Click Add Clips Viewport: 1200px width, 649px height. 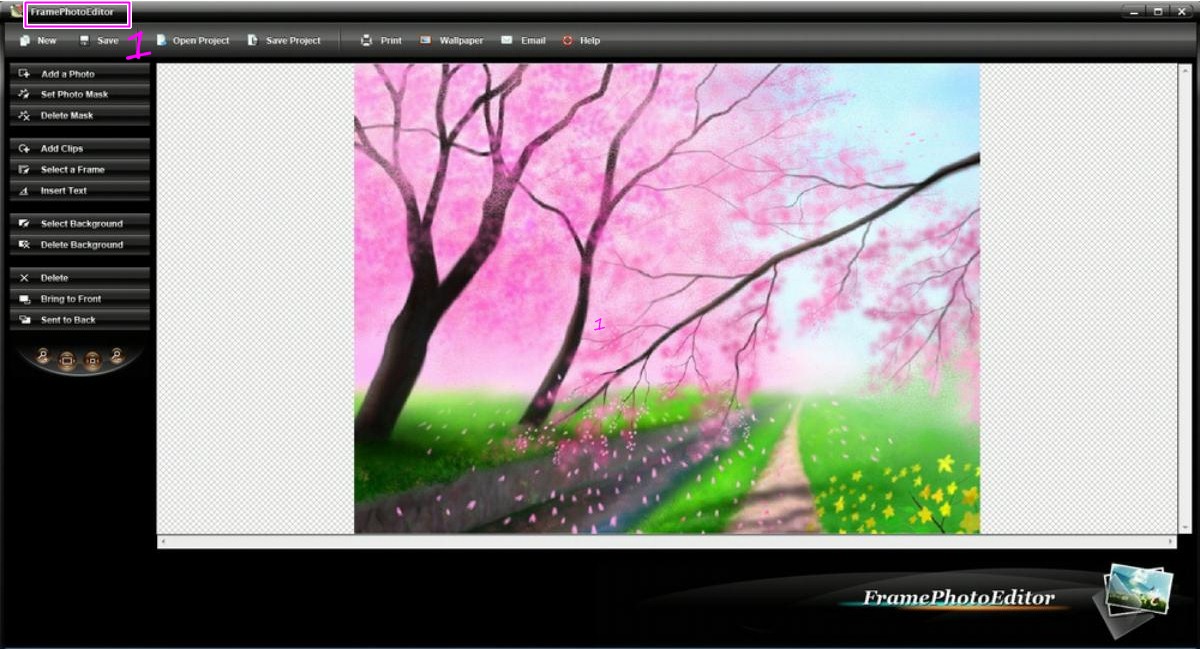pyautogui.click(x=80, y=149)
